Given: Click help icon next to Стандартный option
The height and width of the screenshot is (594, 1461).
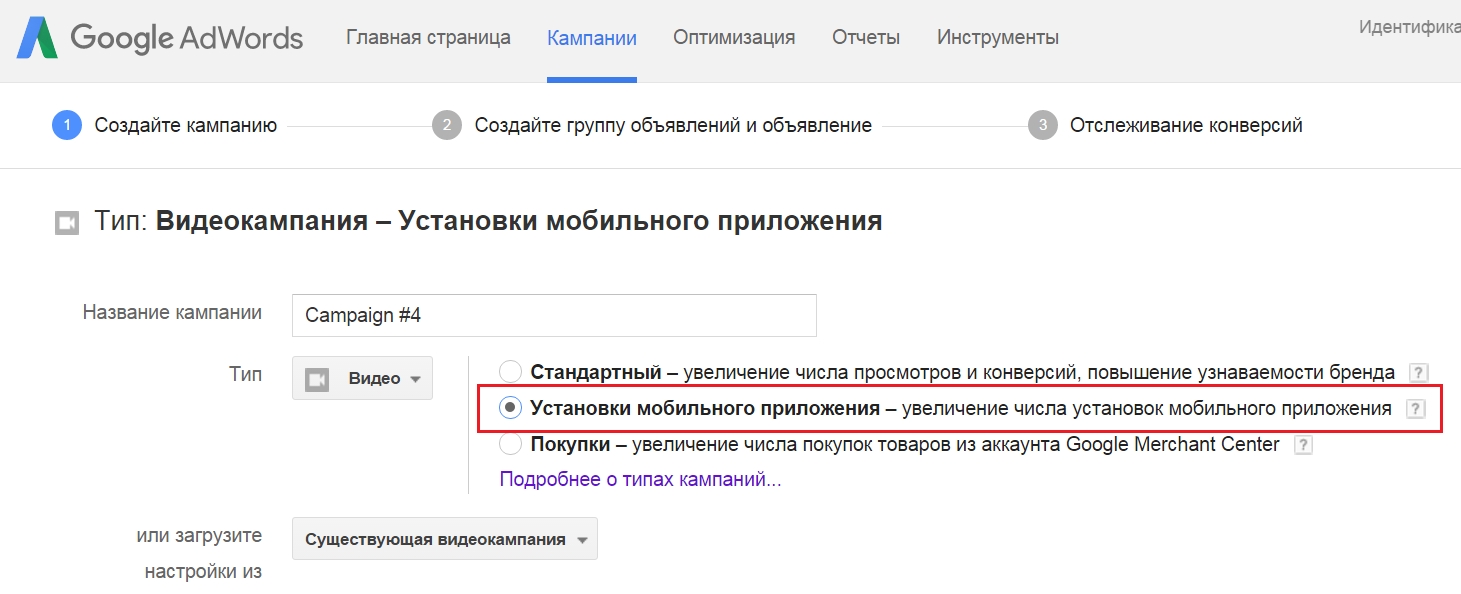Looking at the screenshot, I should pyautogui.click(x=1418, y=373).
